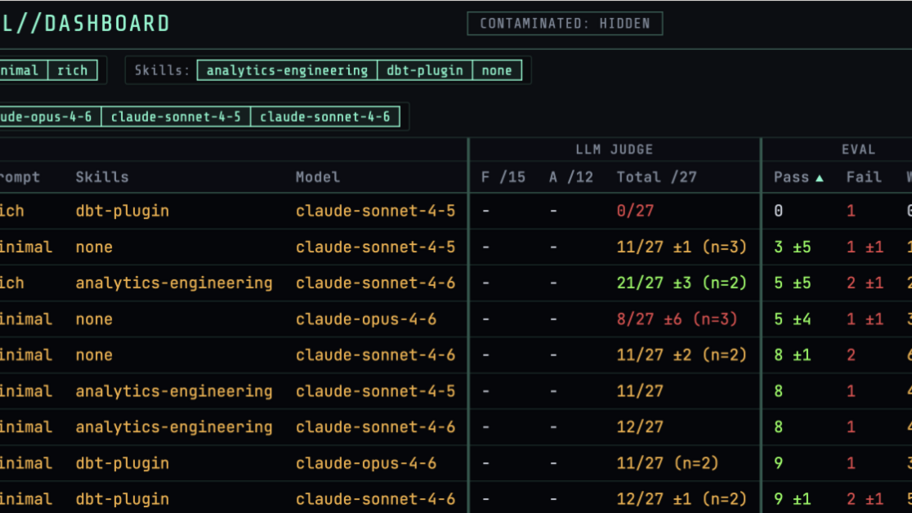Toggle the analytics-engineering skills filter
Screen dimensions: 912x513
(x=287, y=70)
